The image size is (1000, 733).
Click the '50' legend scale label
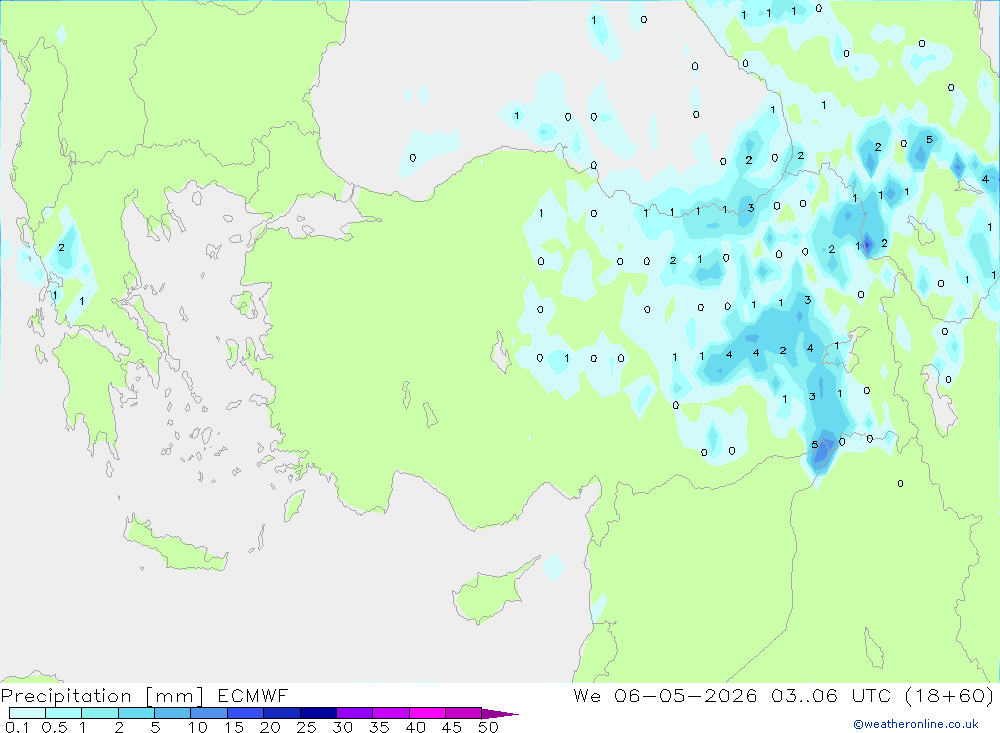(x=488, y=727)
